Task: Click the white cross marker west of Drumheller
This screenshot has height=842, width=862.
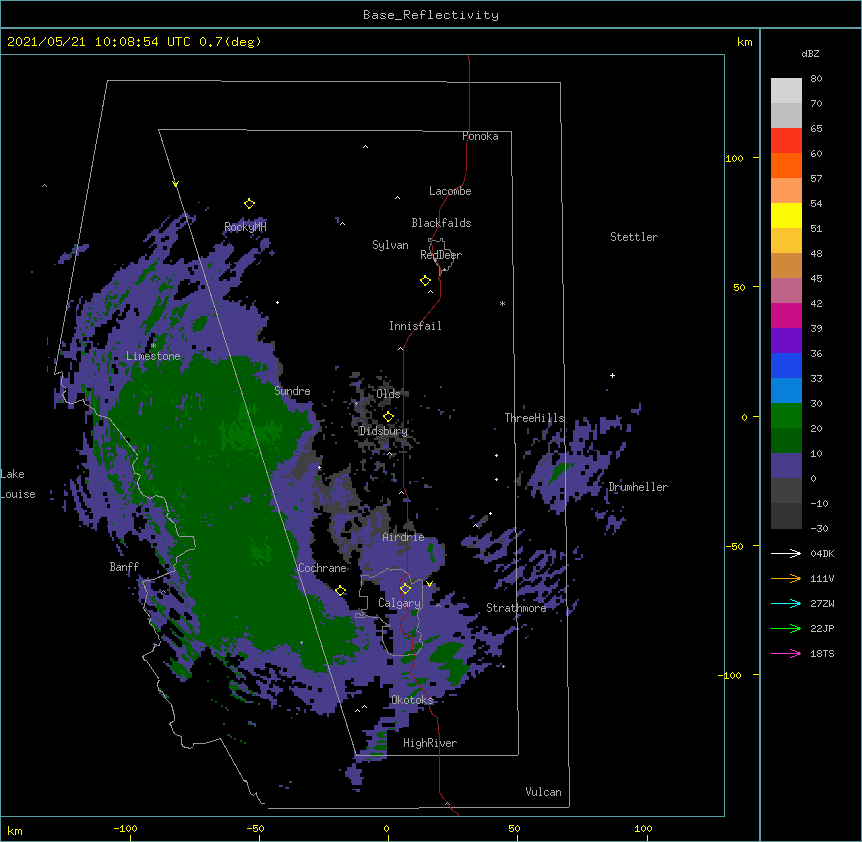Action: [x=612, y=375]
